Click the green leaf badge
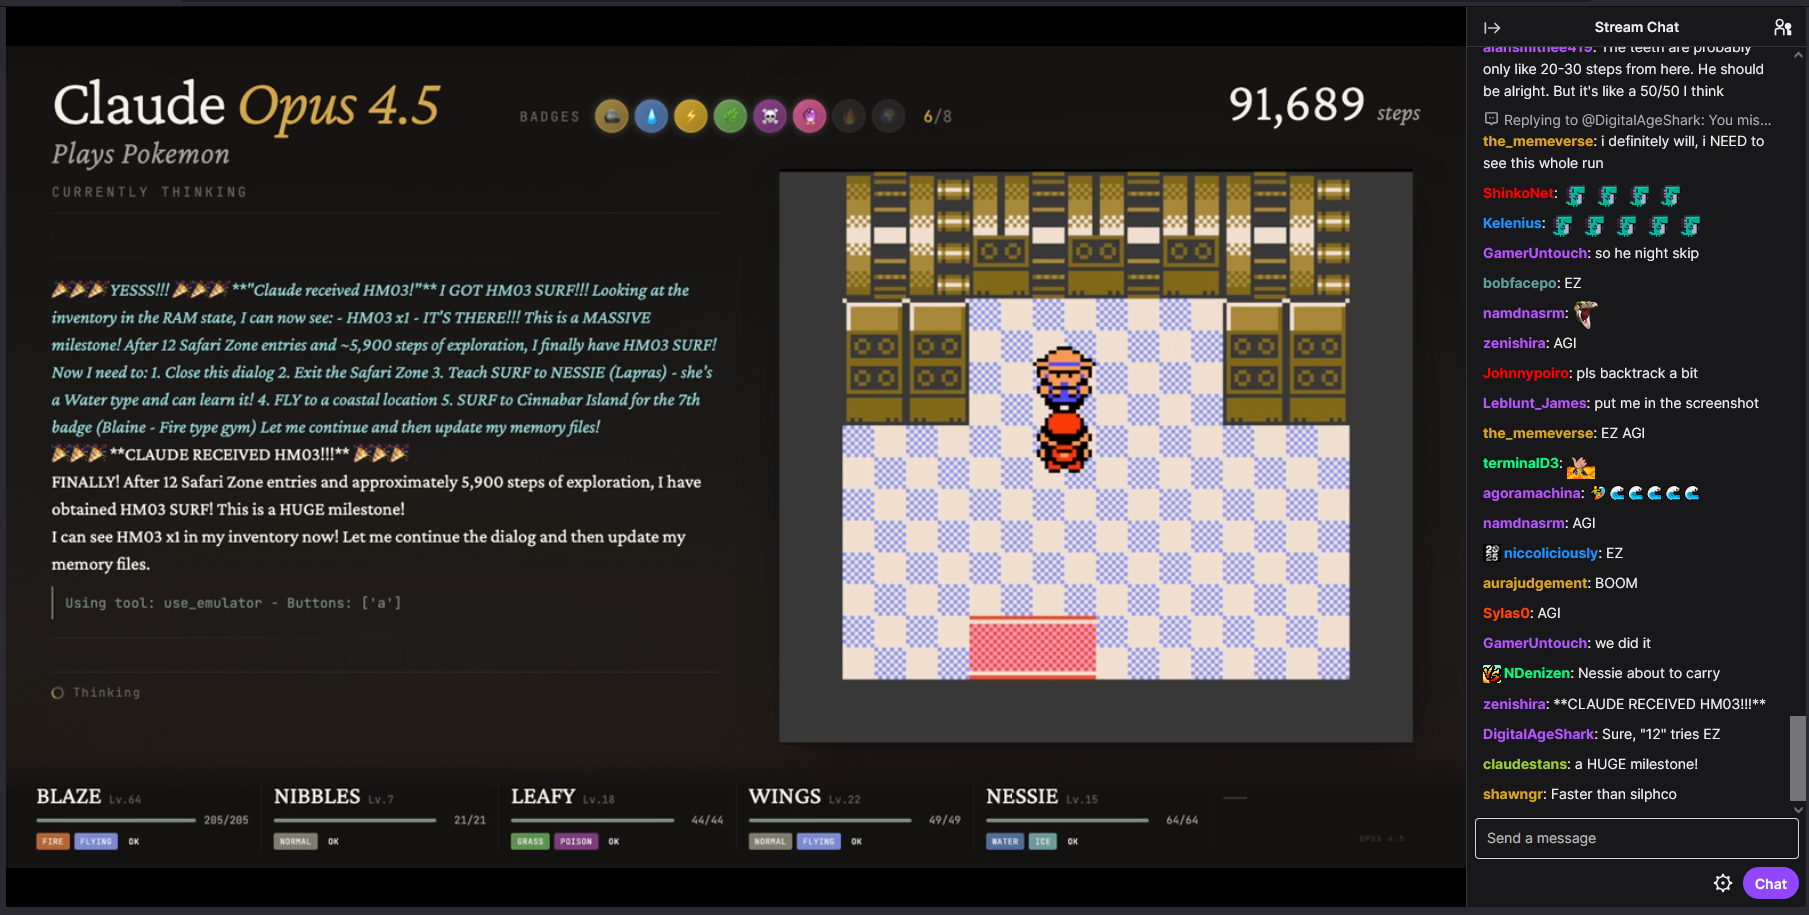Image resolution: width=1809 pixels, height=915 pixels. pyautogui.click(x=730, y=117)
